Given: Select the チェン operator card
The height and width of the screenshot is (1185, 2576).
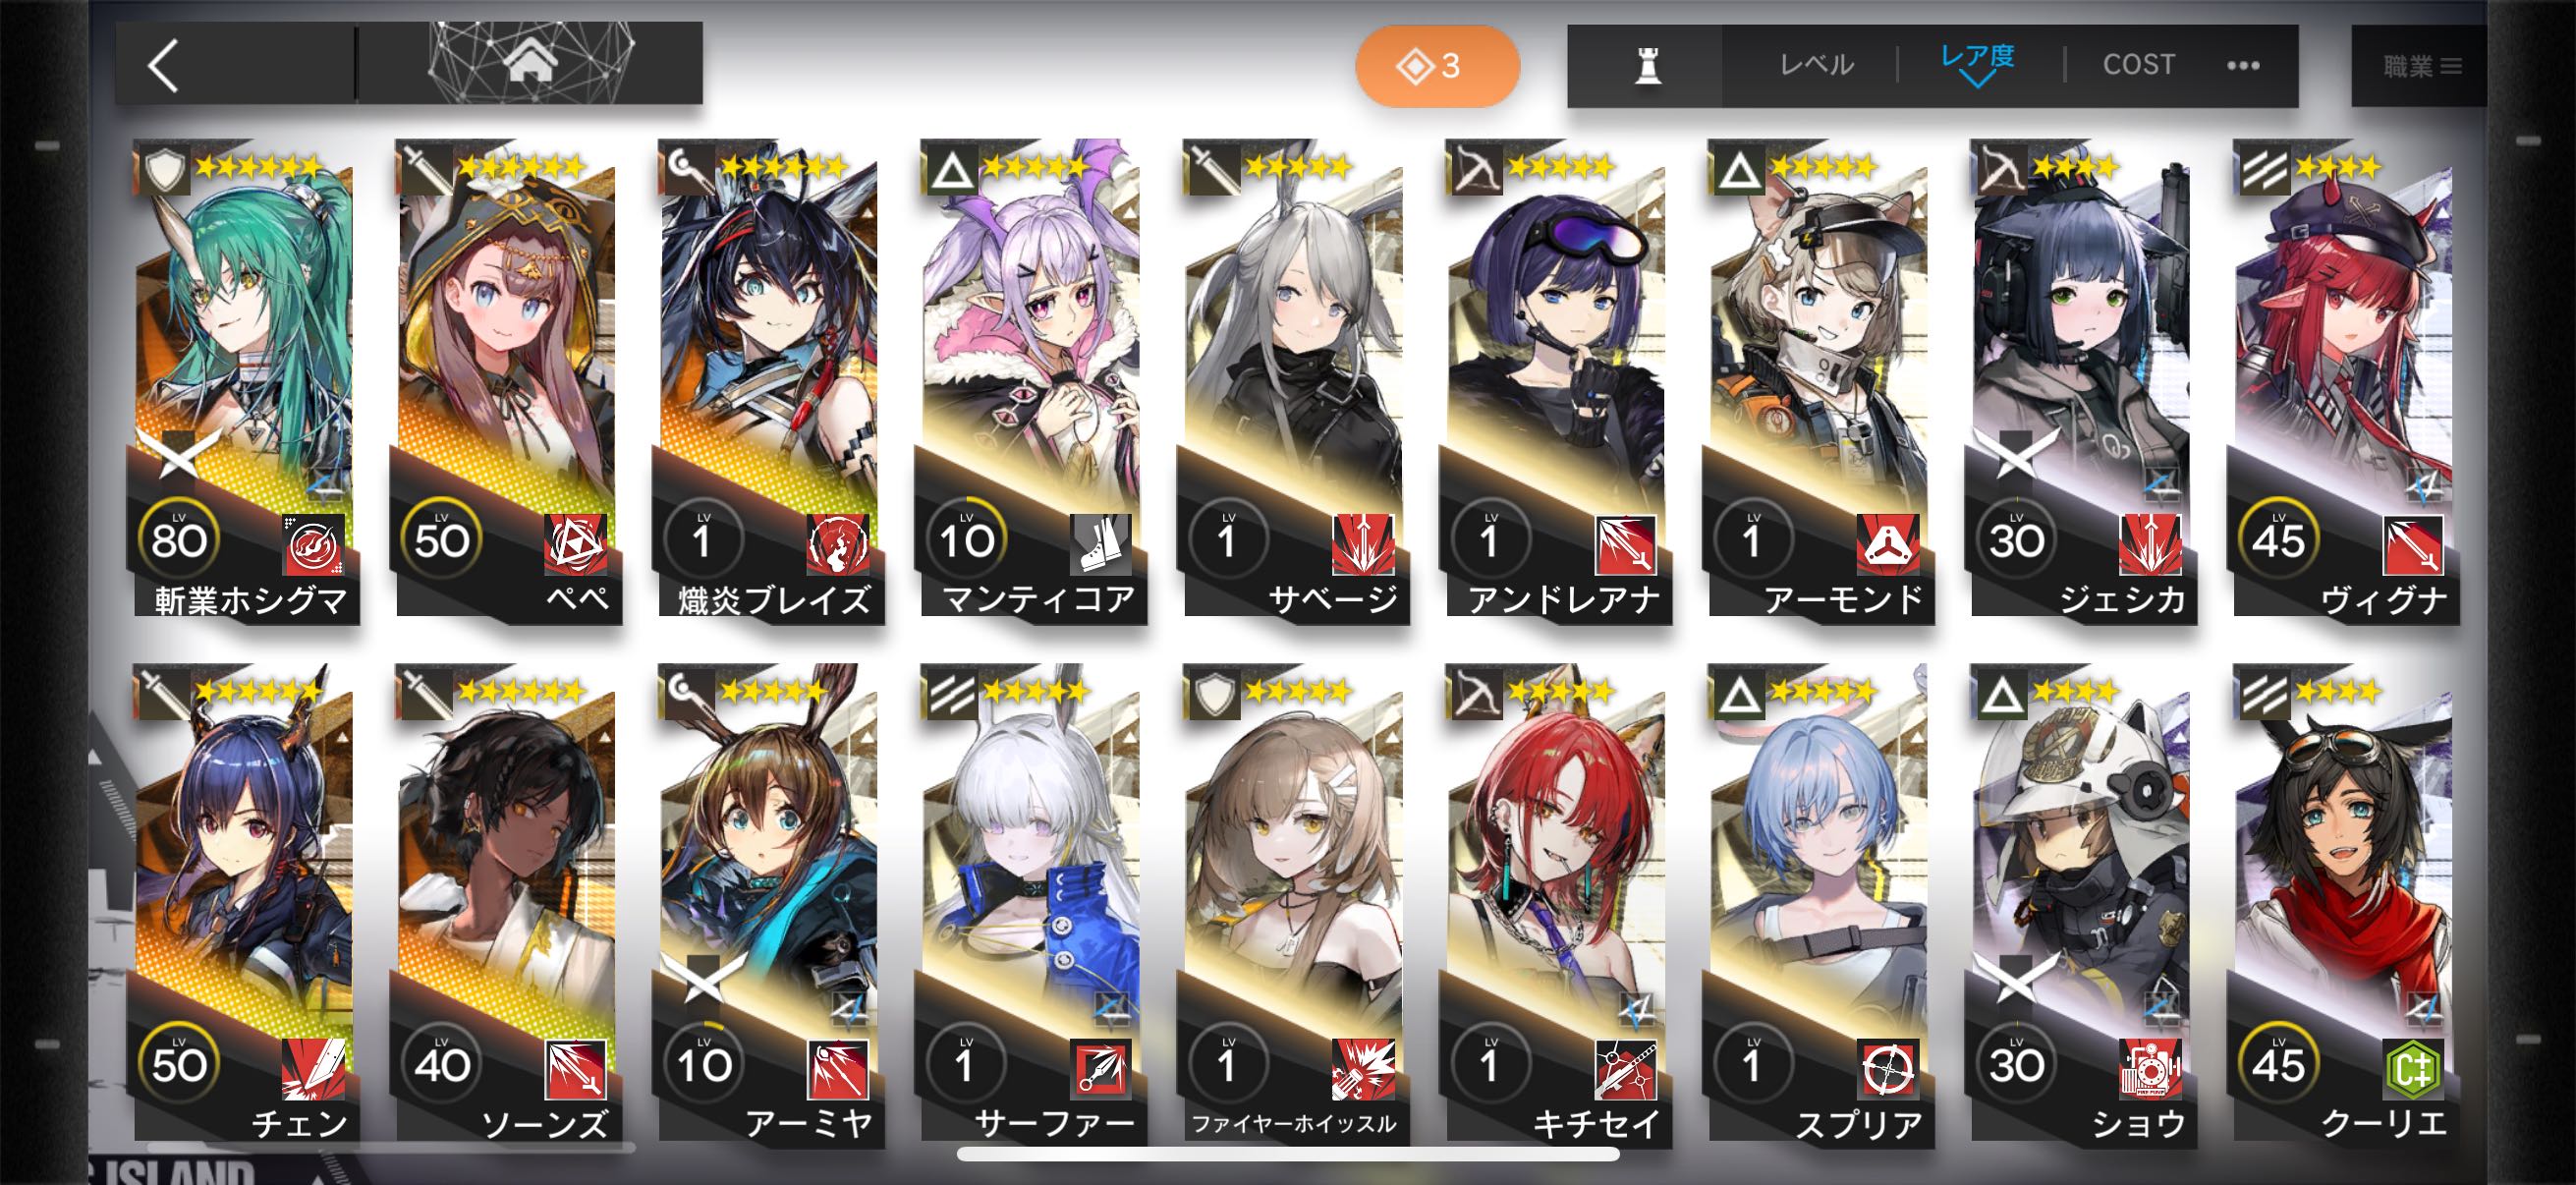Looking at the screenshot, I should pos(245,905).
